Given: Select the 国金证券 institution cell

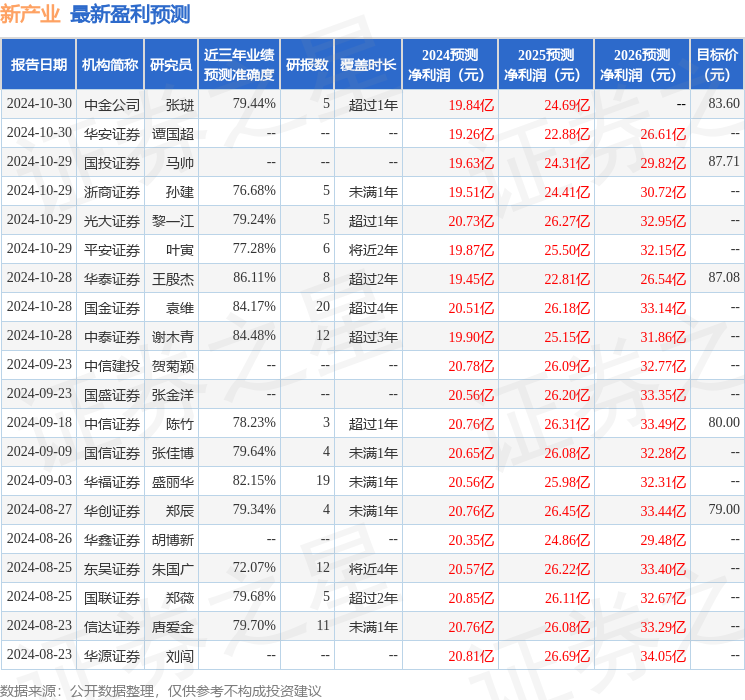Looking at the screenshot, I should pyautogui.click(x=112, y=308).
